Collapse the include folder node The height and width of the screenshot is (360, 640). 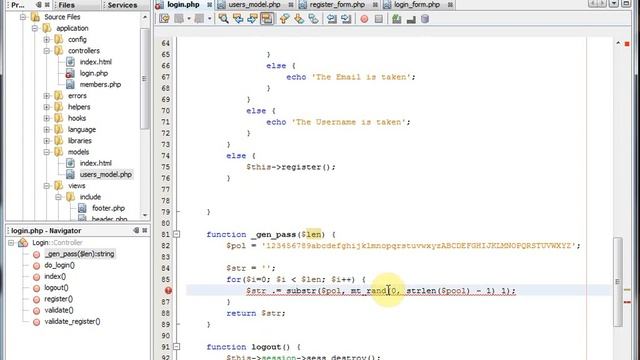[58, 197]
